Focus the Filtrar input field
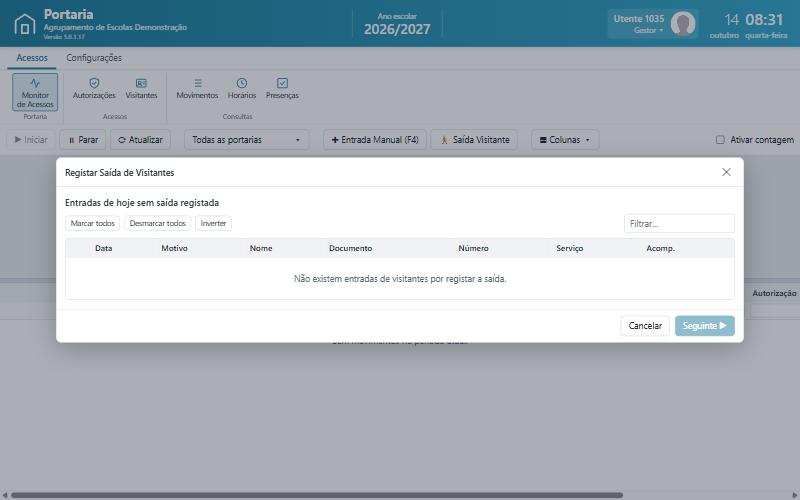Screen dimensions: 800x500 pos(679,223)
